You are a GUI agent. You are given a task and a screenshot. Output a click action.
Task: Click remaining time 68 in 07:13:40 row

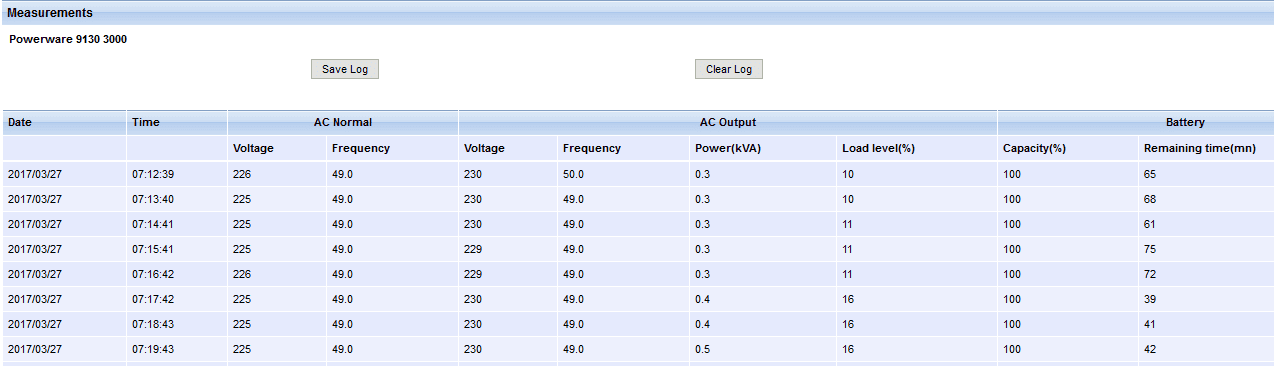(x=1150, y=199)
